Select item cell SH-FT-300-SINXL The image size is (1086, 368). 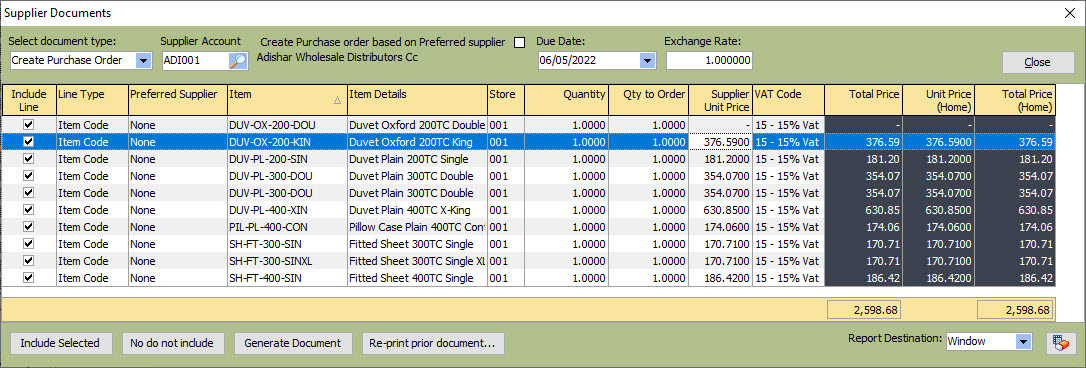[x=287, y=261]
